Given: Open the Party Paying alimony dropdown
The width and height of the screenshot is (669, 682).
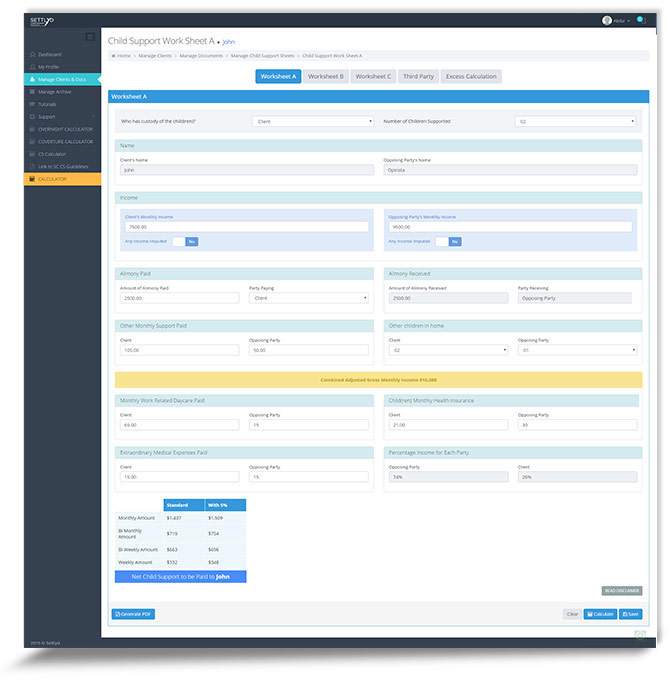Looking at the screenshot, I should click(311, 298).
